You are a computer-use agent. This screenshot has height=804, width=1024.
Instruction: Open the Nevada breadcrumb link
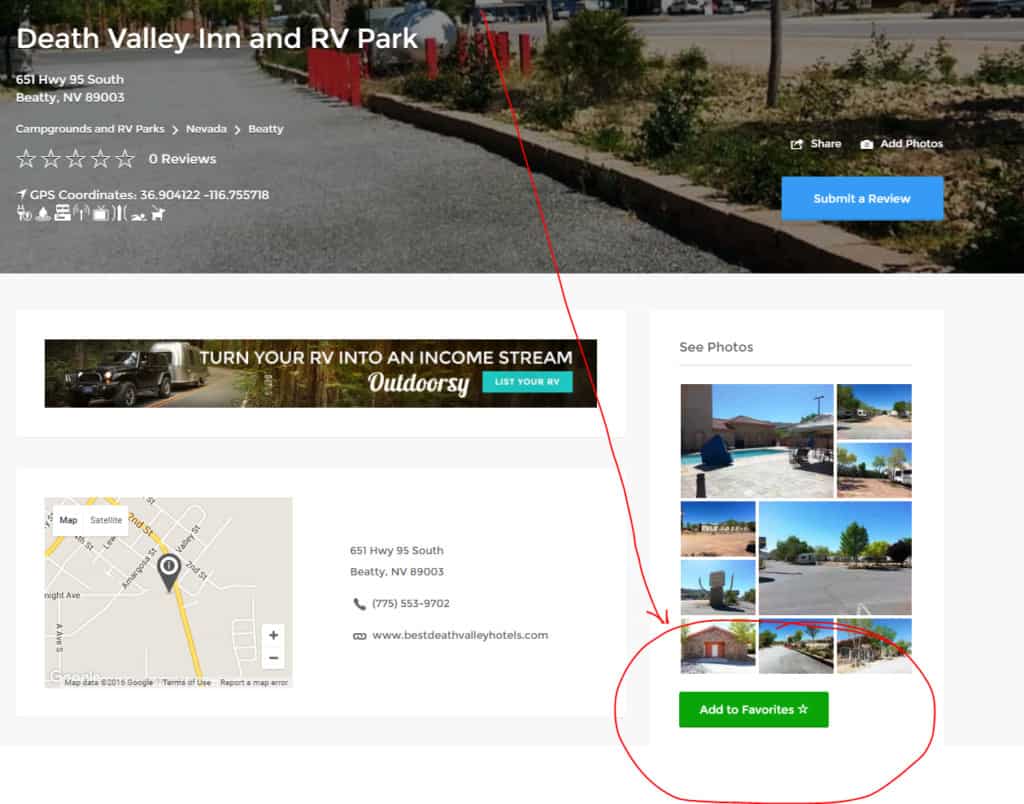206,129
